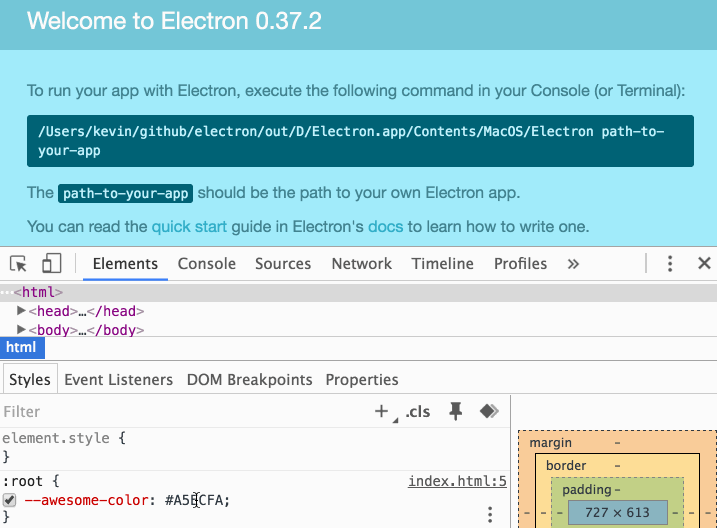Click the Welcome to Electron heading
717x528 pixels.
click(x=174, y=21)
